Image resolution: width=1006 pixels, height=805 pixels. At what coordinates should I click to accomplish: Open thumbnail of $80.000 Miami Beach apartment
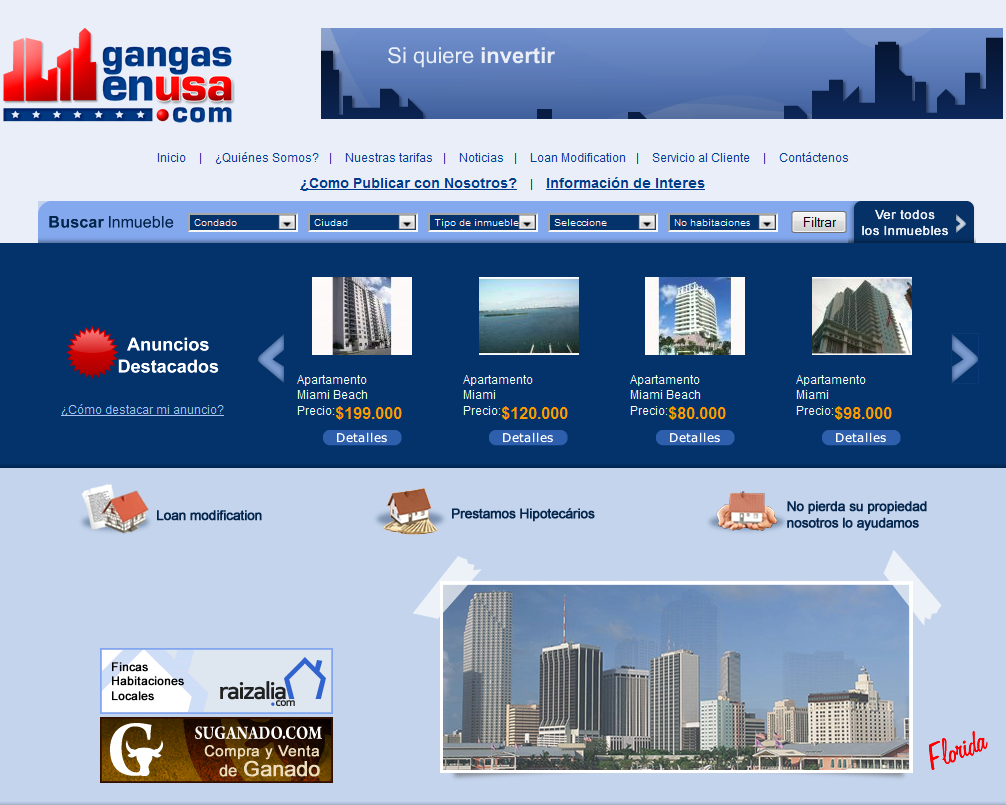point(695,316)
